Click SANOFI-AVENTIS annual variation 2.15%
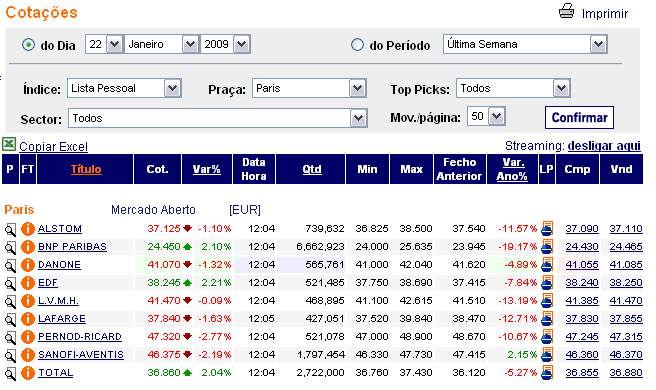Viewport: 656px width, 390px height. click(522, 355)
